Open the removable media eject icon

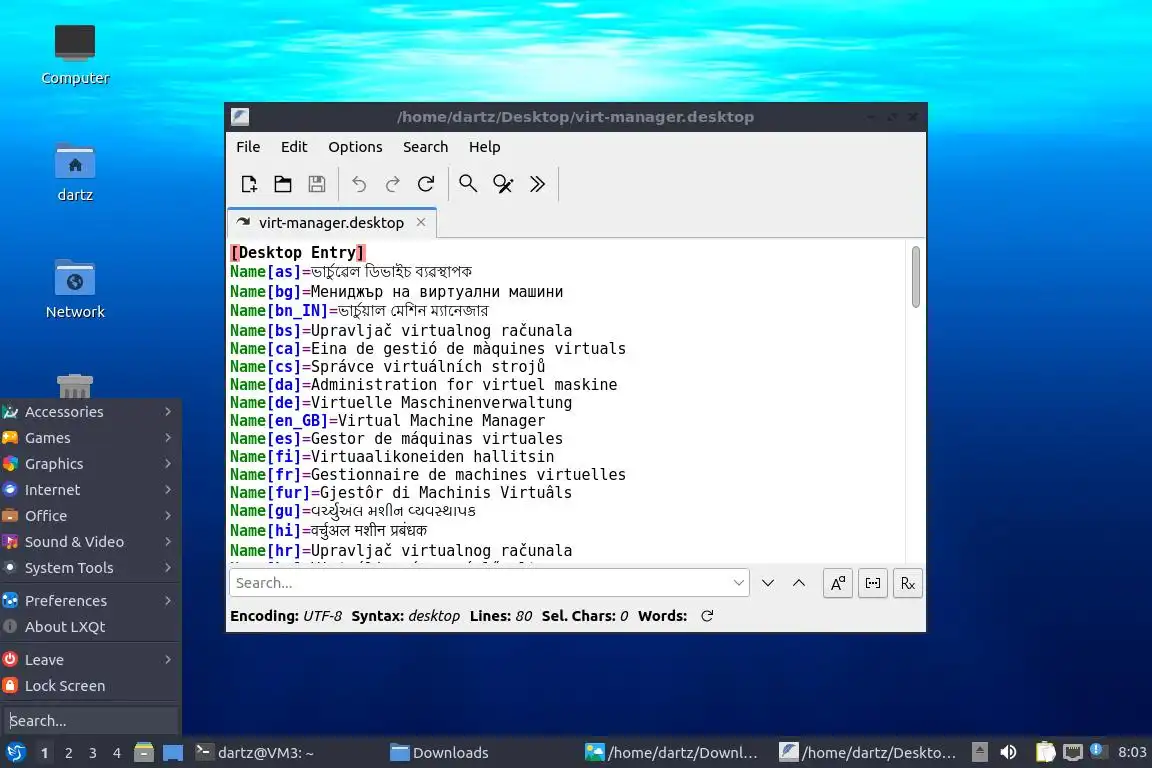point(979,752)
